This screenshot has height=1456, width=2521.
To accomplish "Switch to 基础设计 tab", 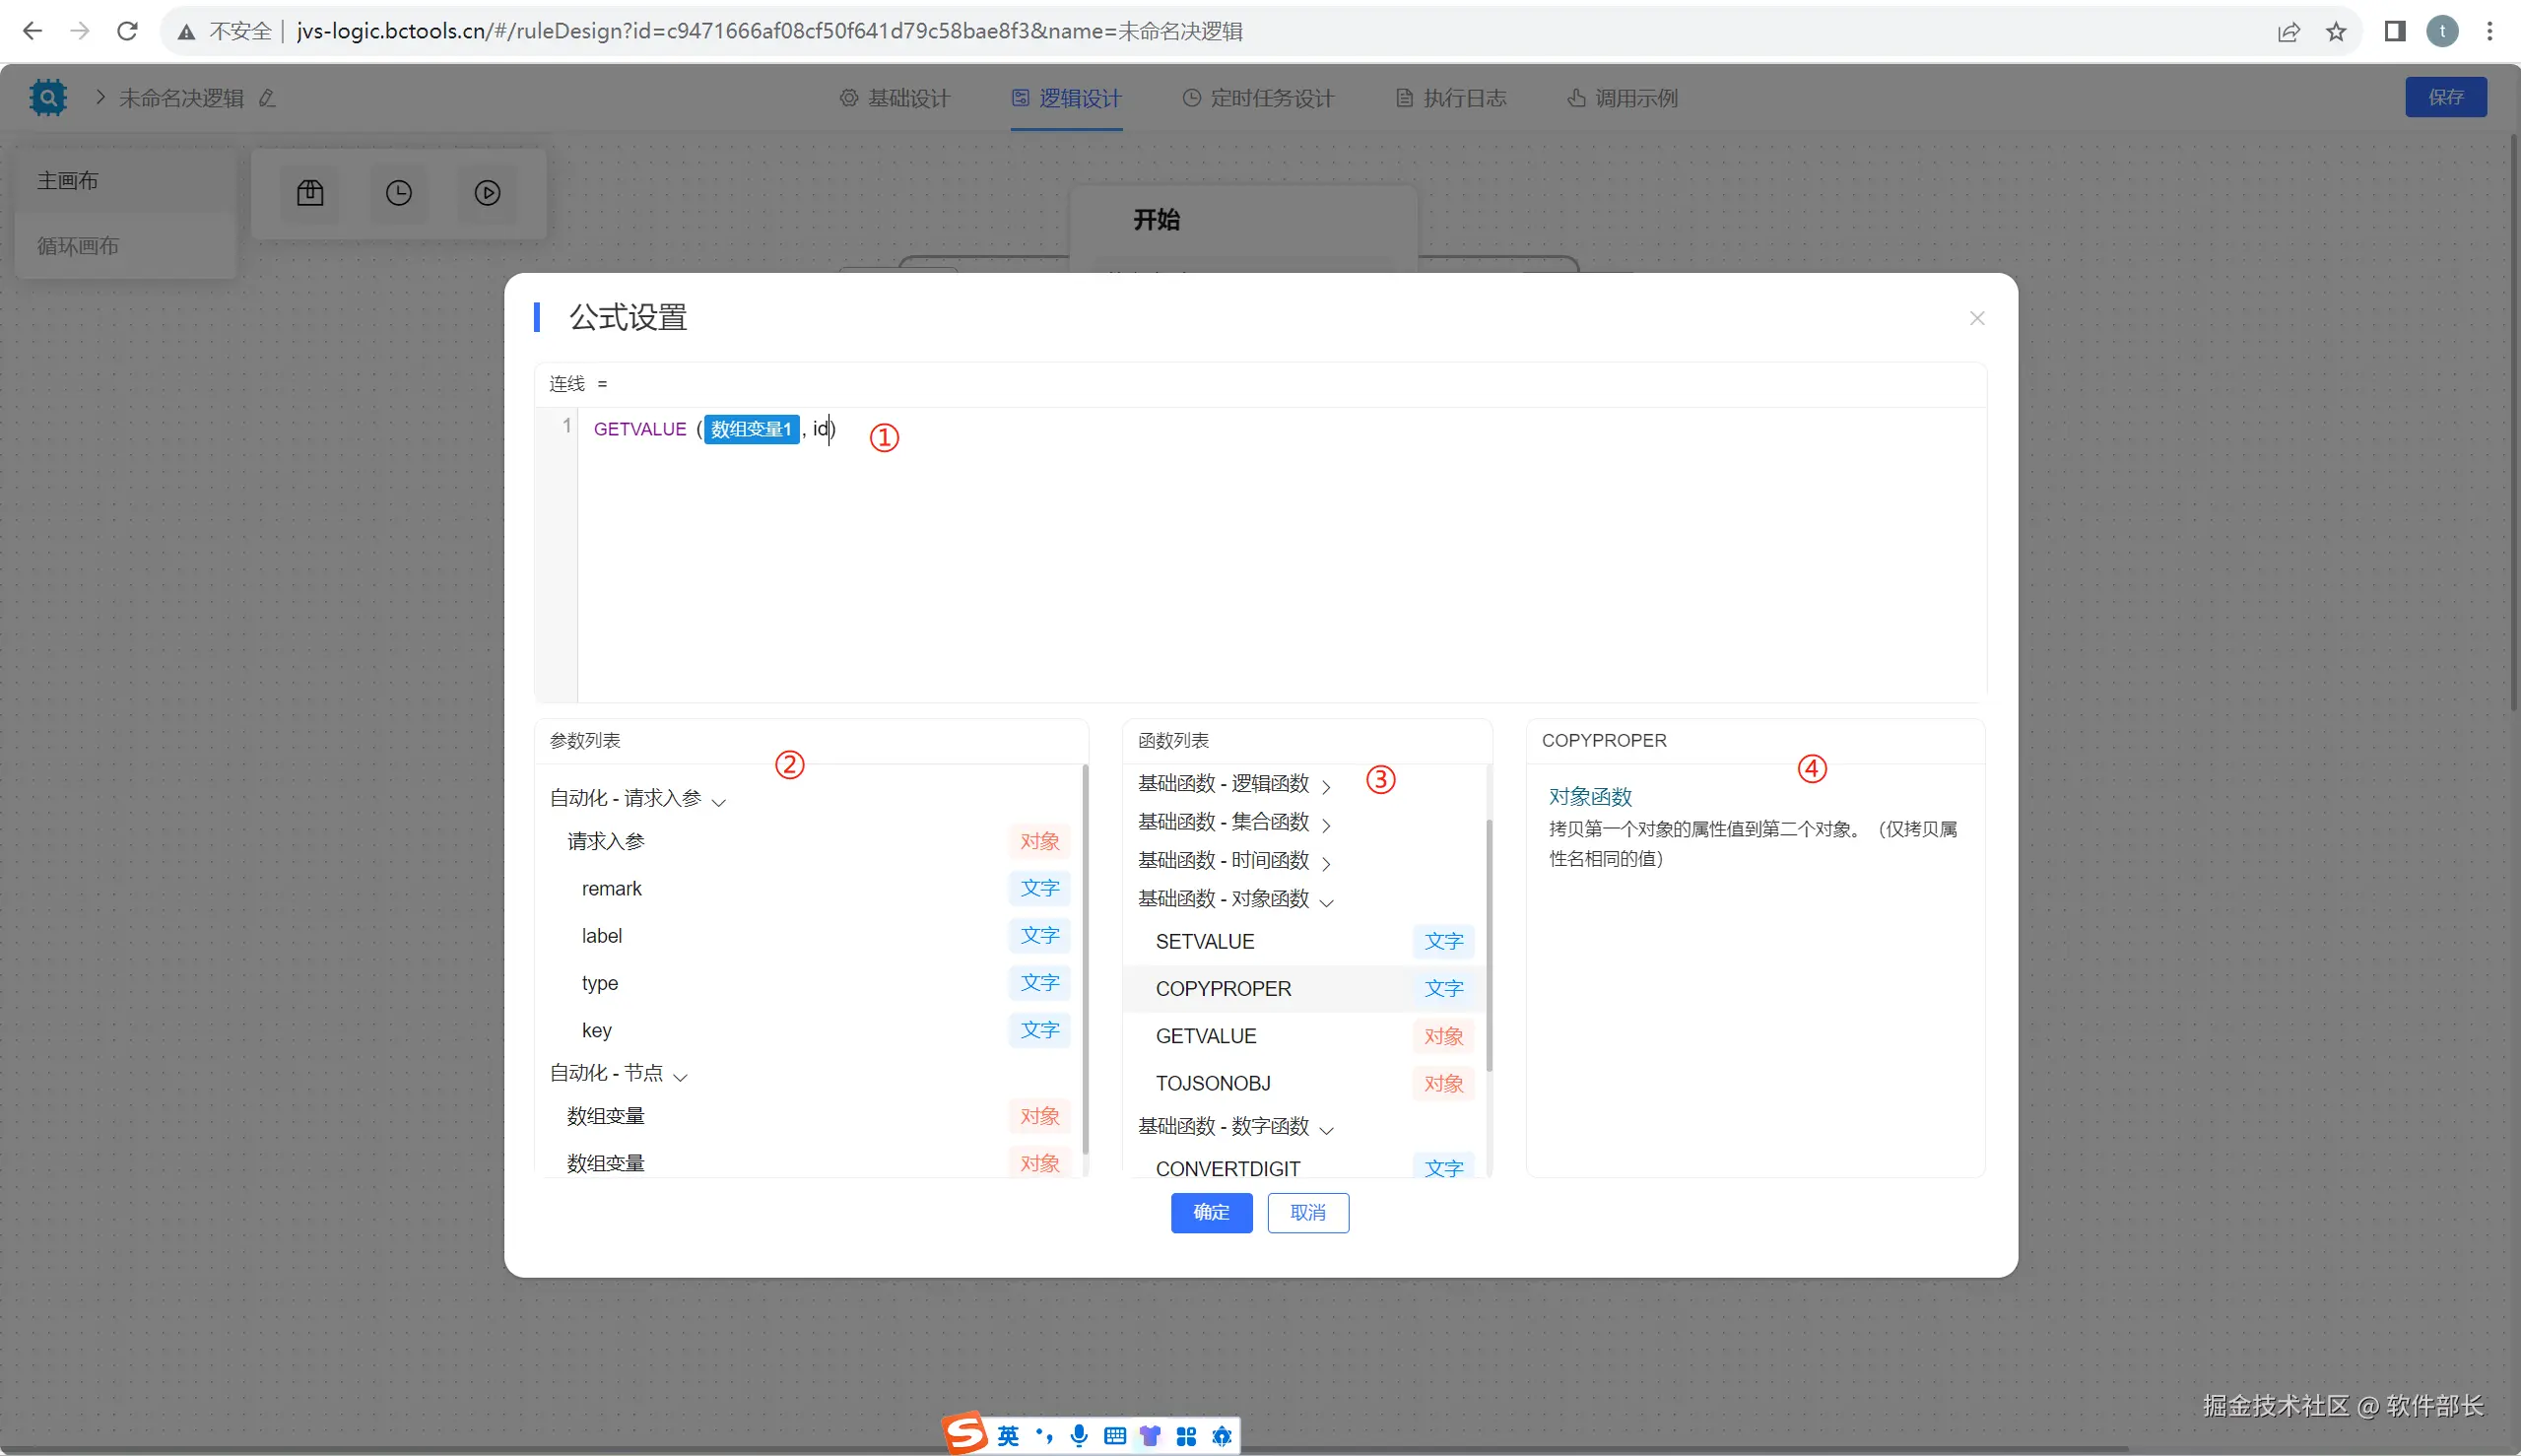I will pyautogui.click(x=895, y=98).
